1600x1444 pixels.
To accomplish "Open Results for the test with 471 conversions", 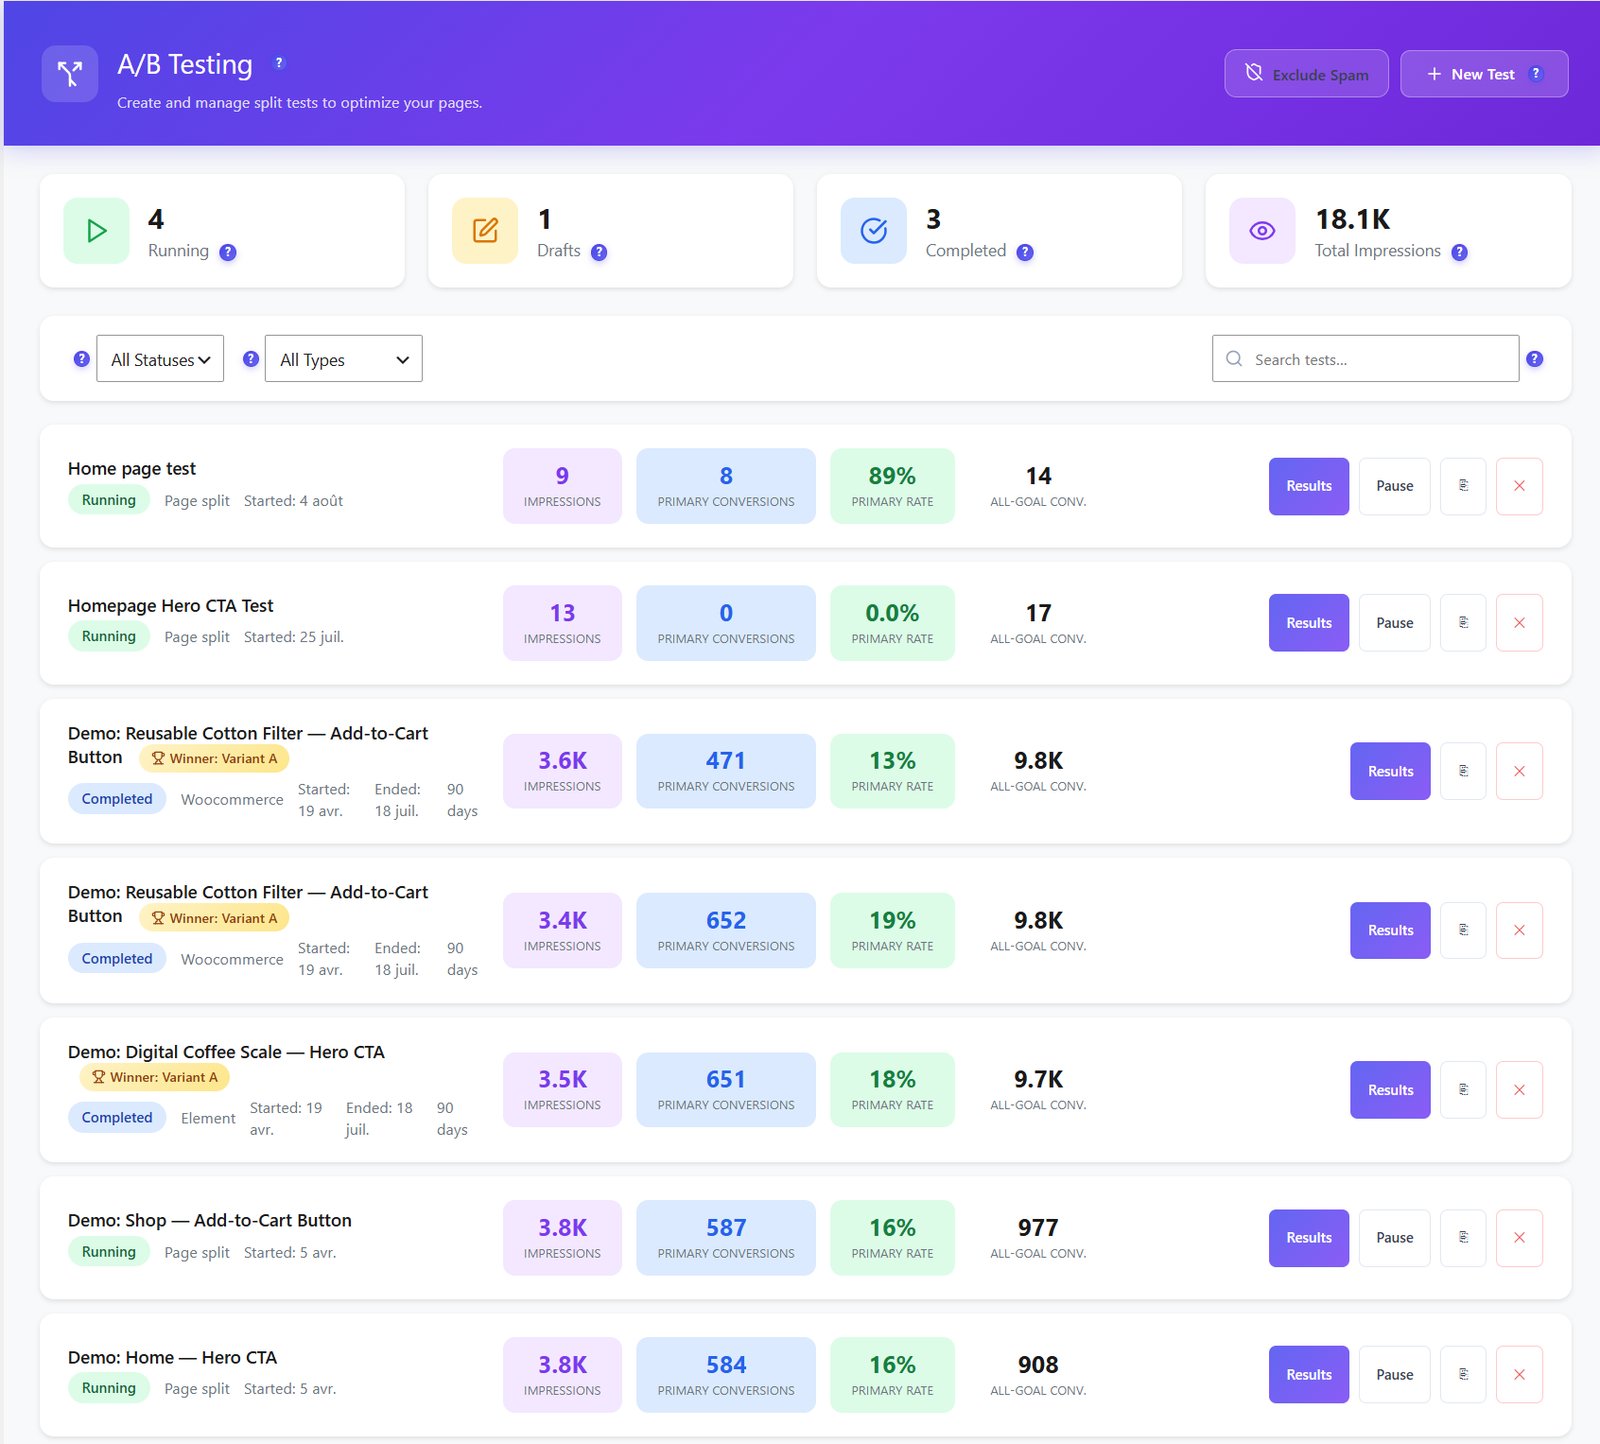I will pos(1390,771).
